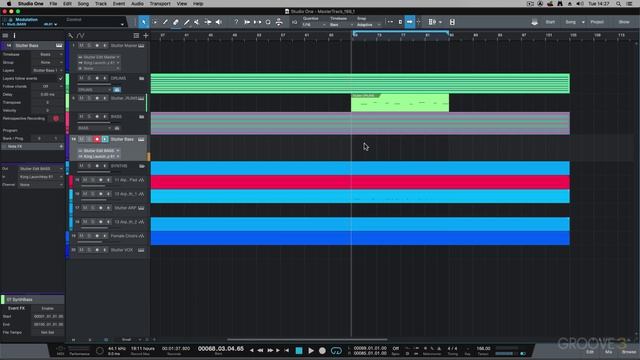
Task: Open the Apple menu
Action: [x=9, y=4]
